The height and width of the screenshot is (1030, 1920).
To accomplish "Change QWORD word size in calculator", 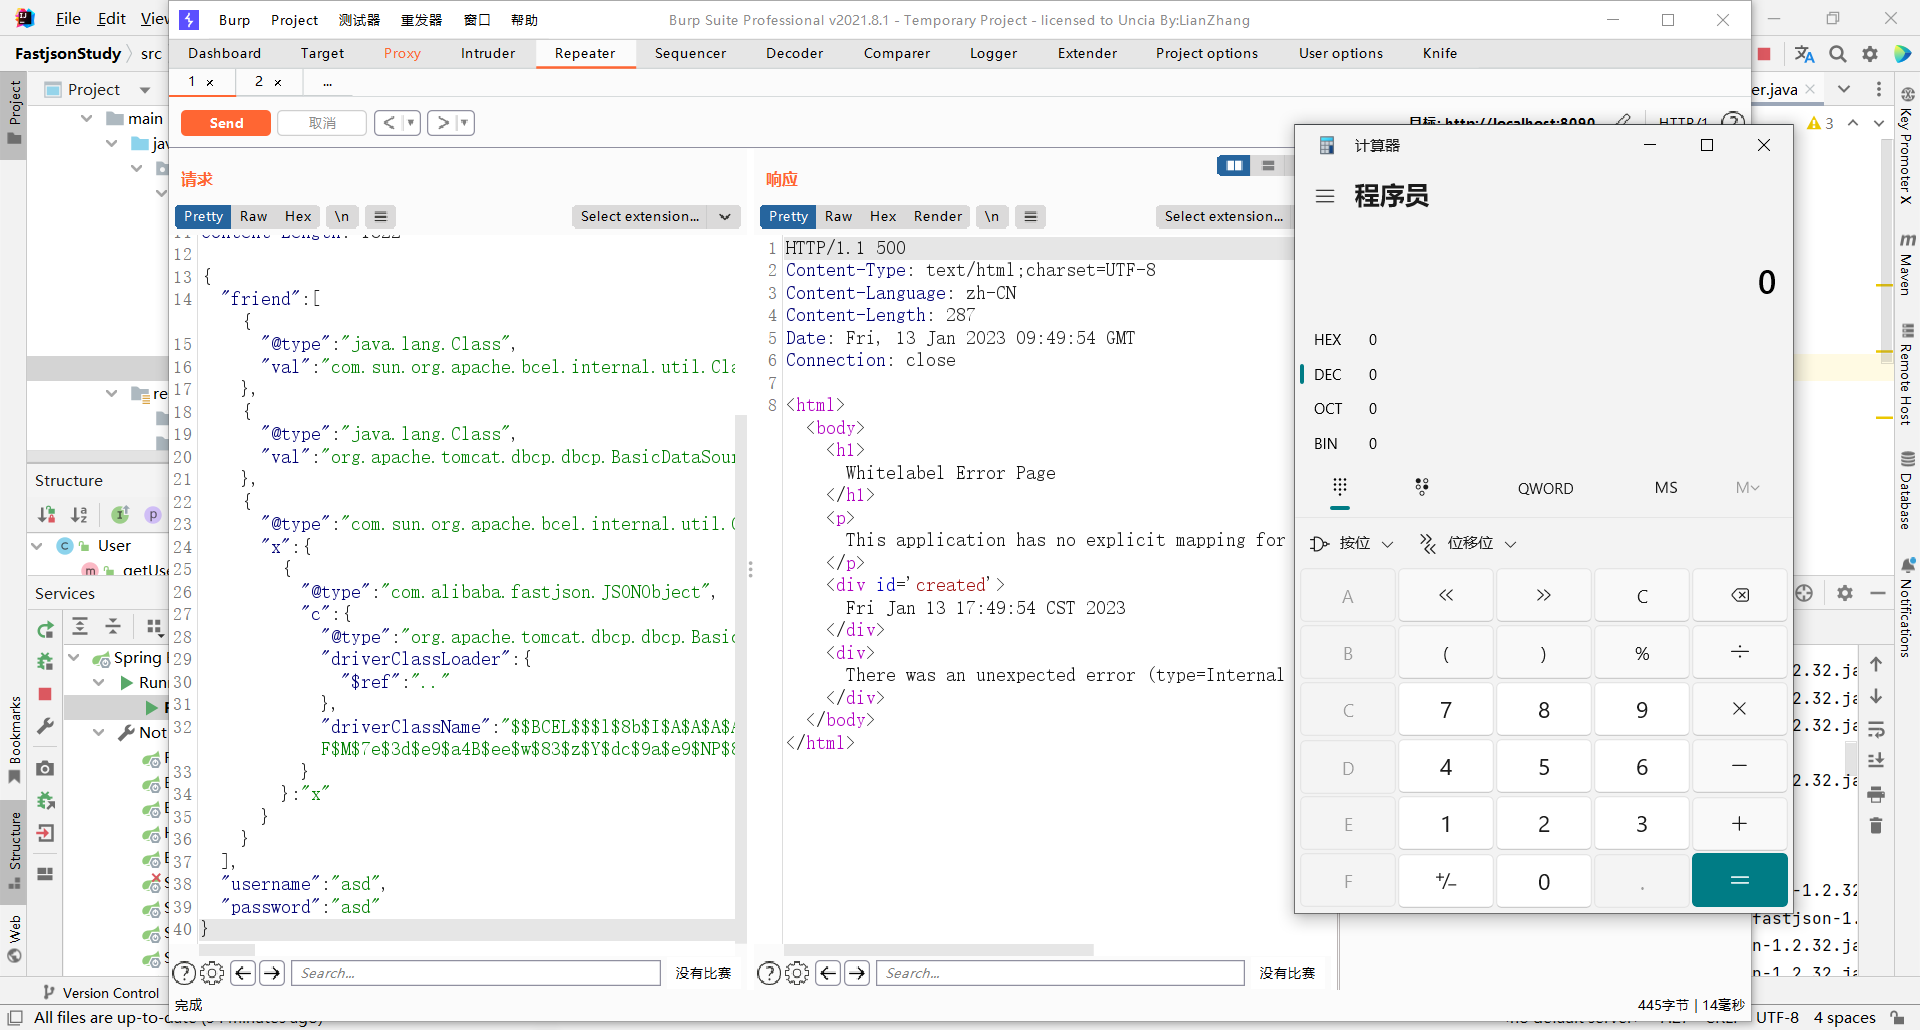I will click(1545, 488).
